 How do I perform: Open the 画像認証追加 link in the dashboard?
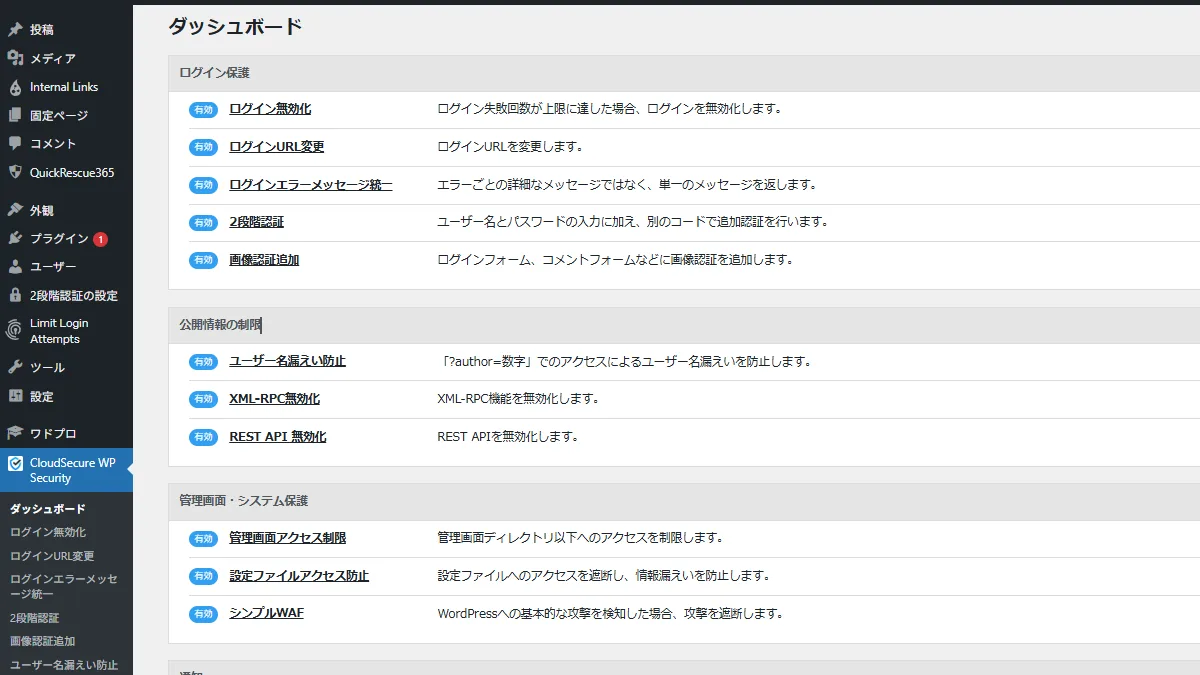[x=264, y=260]
